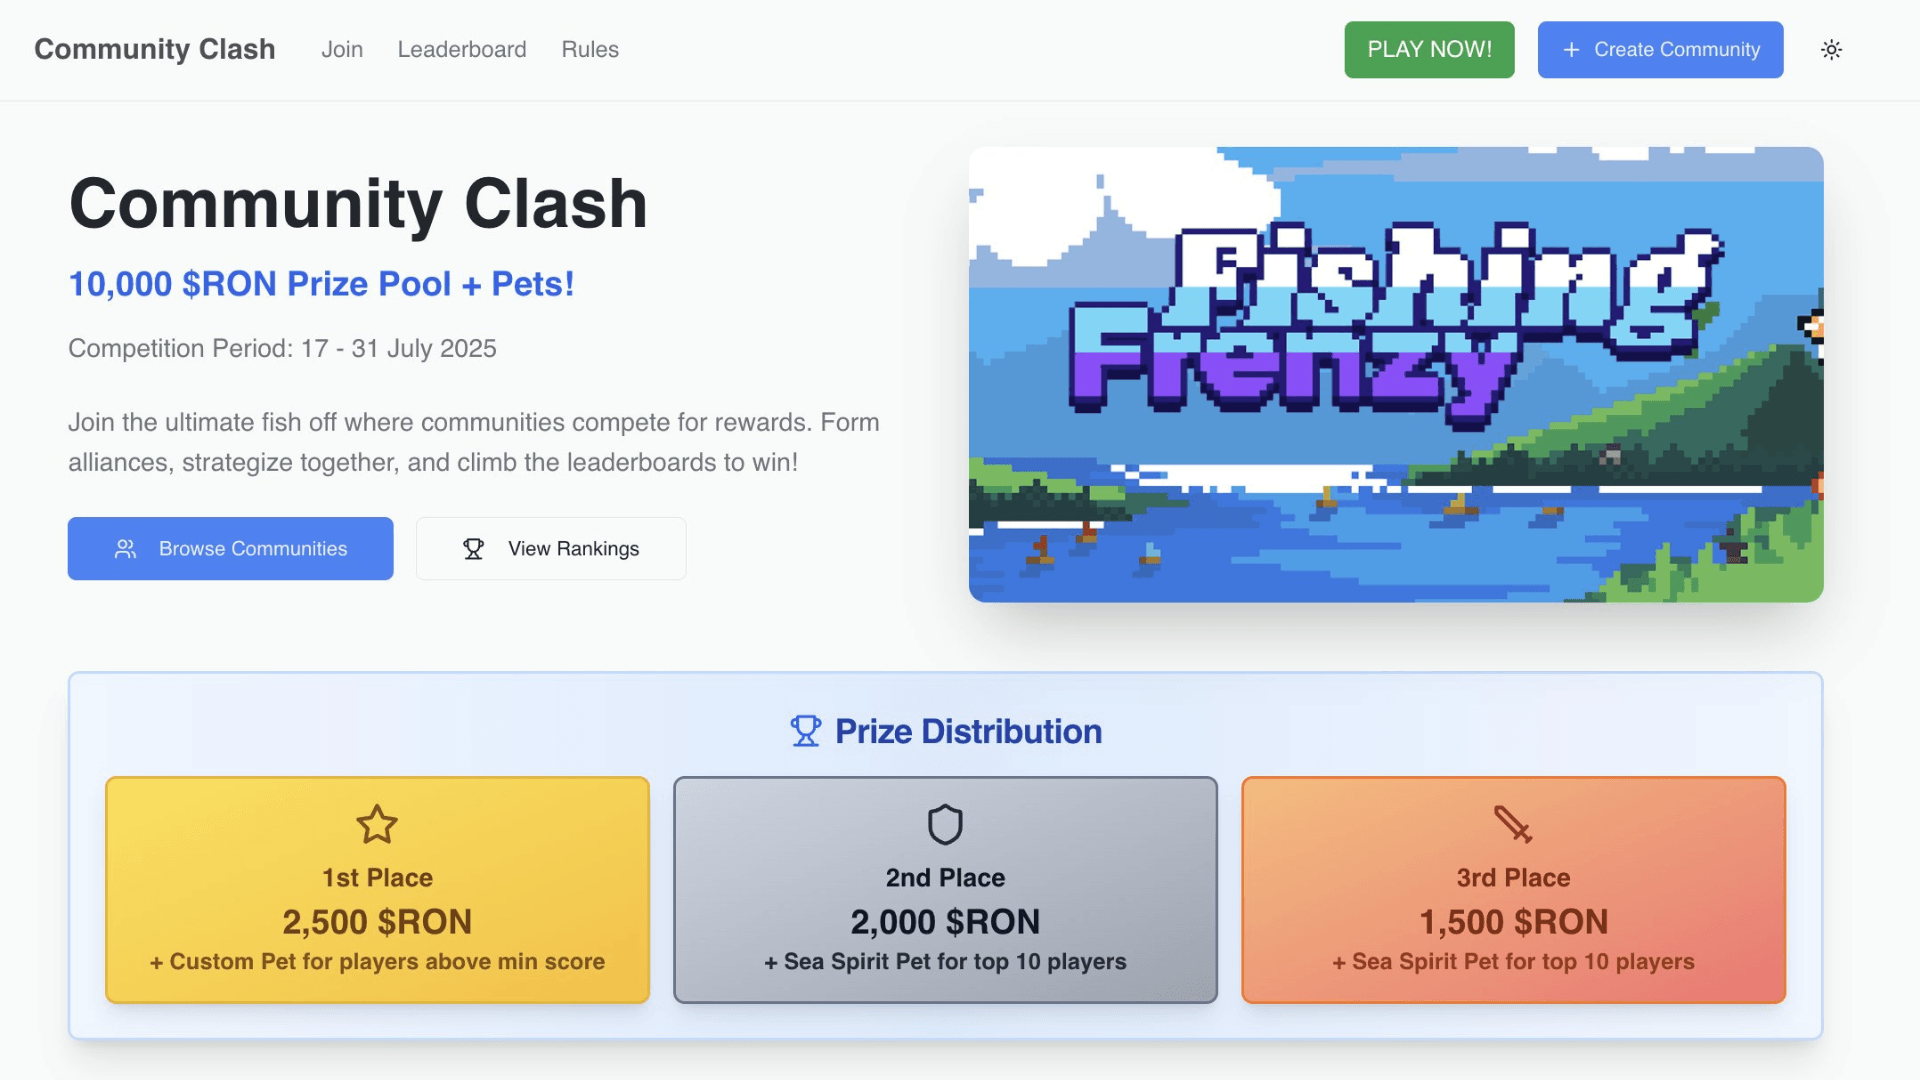The image size is (1920, 1080).
Task: Click the sword icon on the 3rd Place card
Action: point(1513,825)
